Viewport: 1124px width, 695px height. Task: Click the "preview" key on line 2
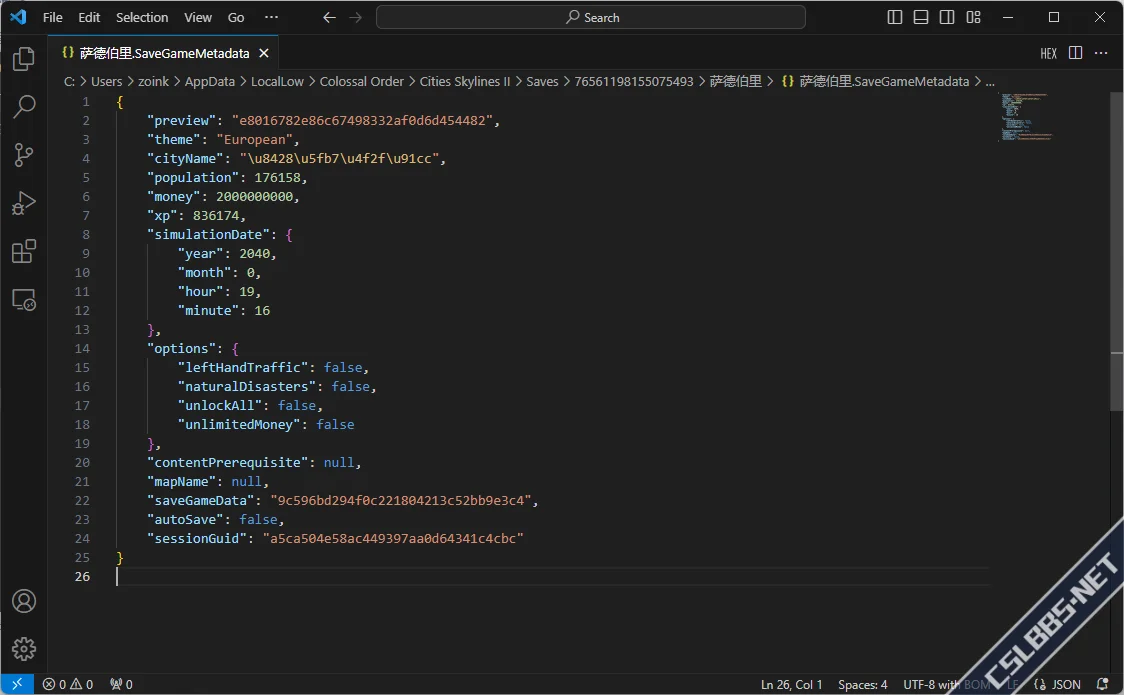(x=182, y=120)
